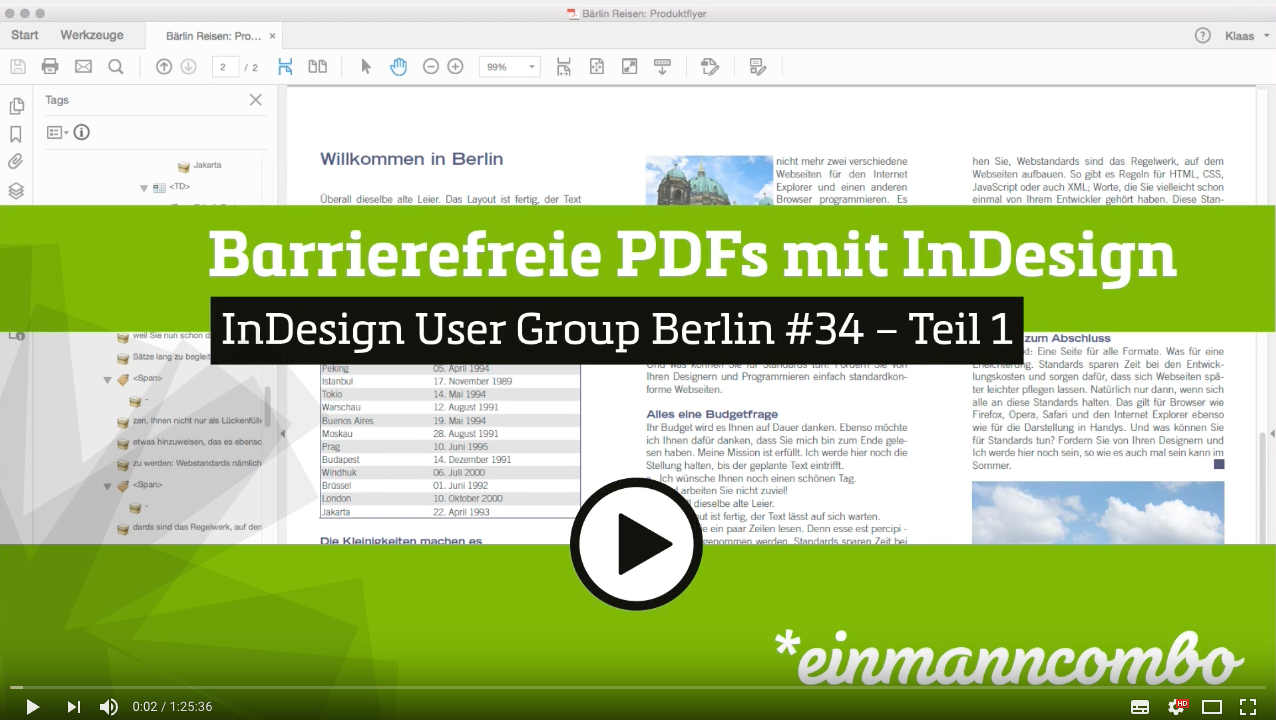The width and height of the screenshot is (1276, 720).
Task: Open the attachments paperclip sidebar icon
Action: coord(16,162)
